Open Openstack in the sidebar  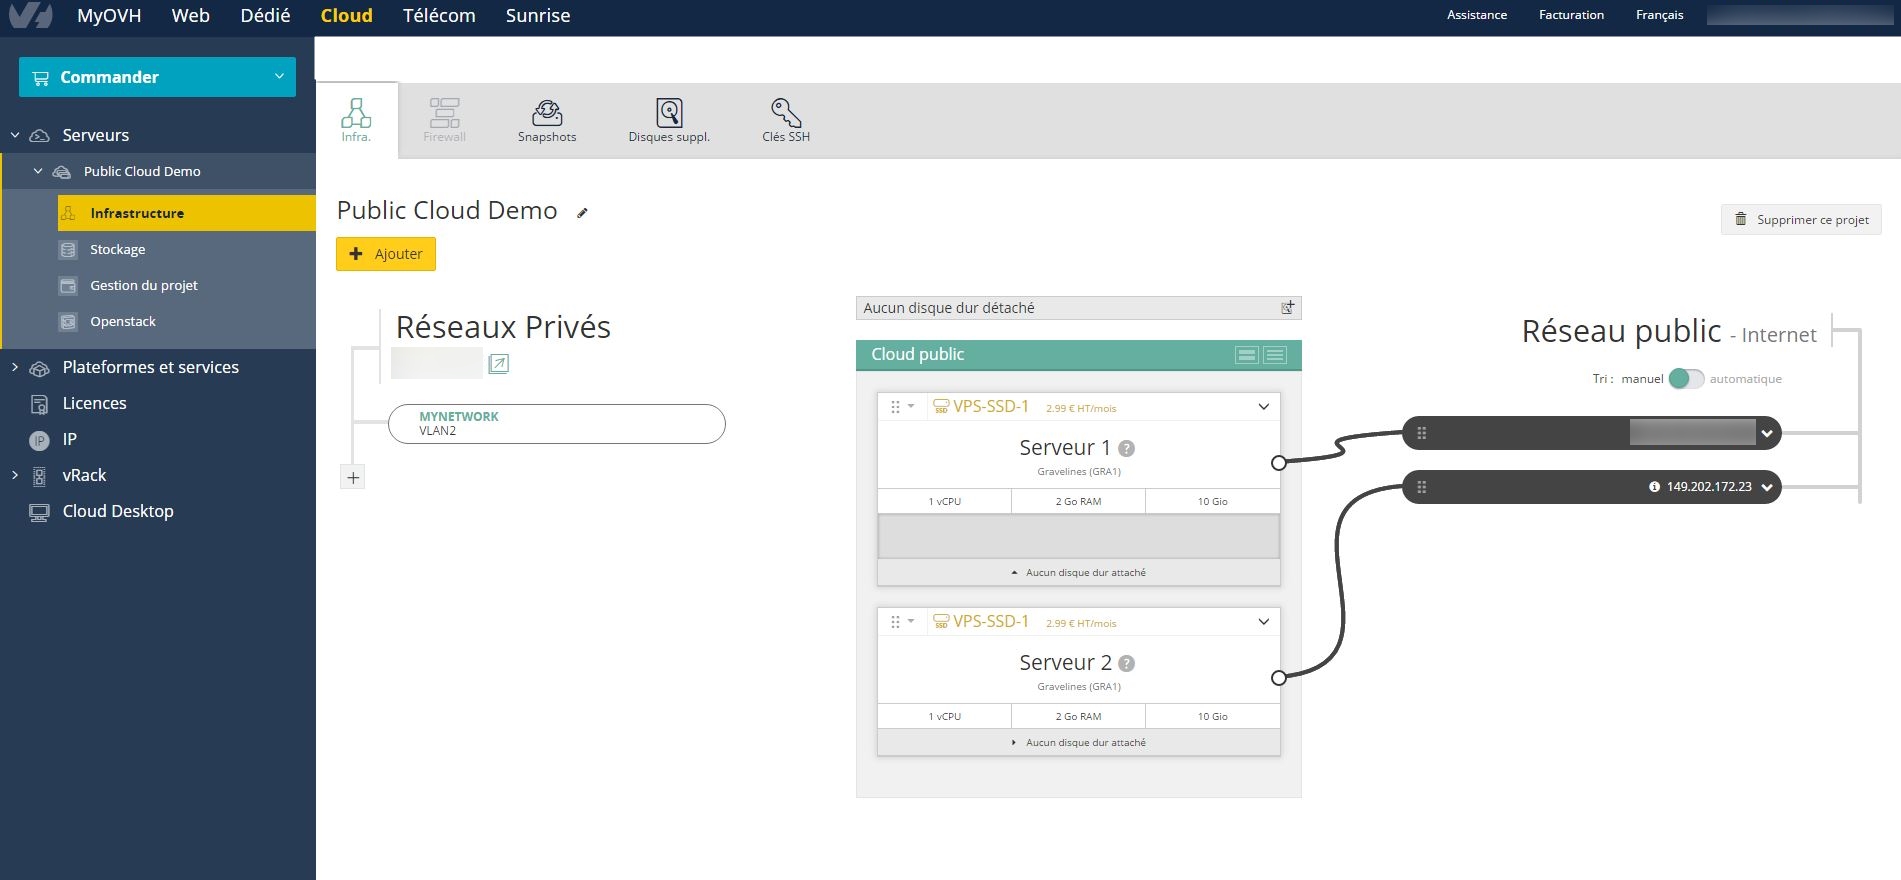(x=123, y=321)
